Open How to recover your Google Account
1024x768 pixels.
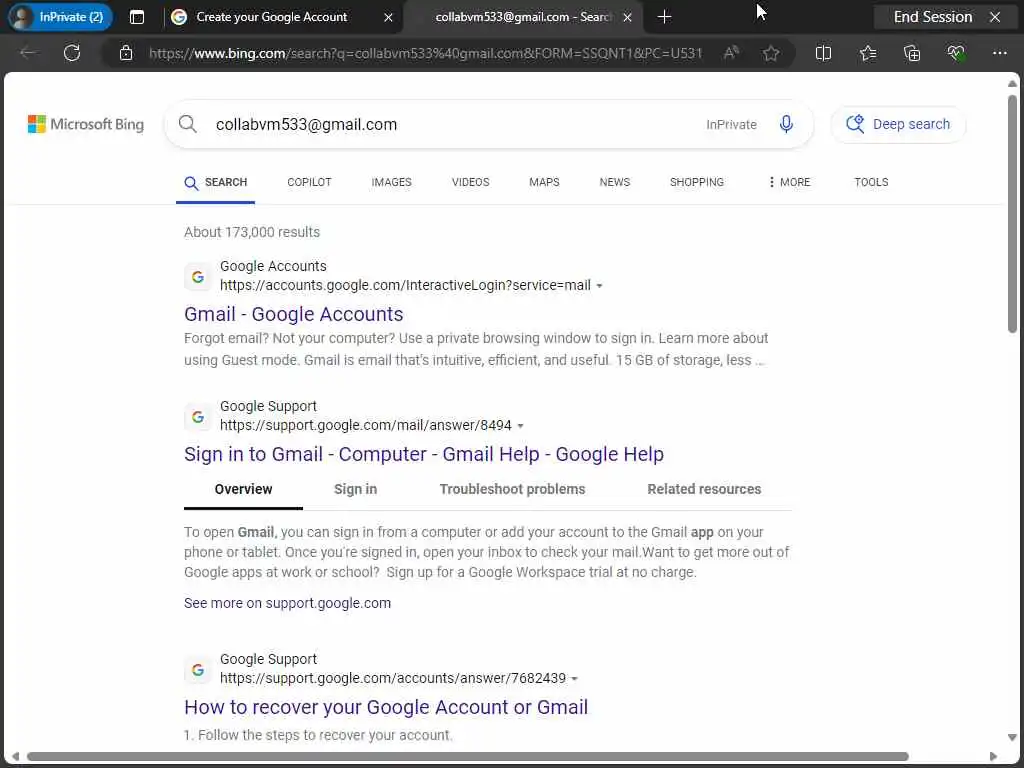tap(386, 707)
